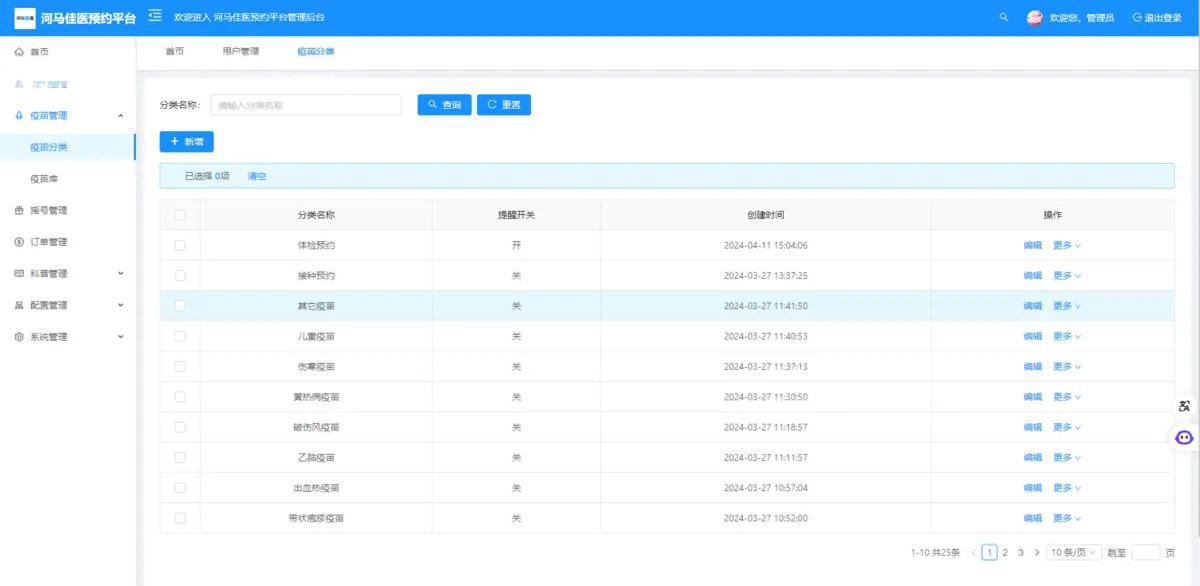Click the 欢迎您，管理员 greeting text
The width and height of the screenshot is (1200, 586).
click(1081, 18)
